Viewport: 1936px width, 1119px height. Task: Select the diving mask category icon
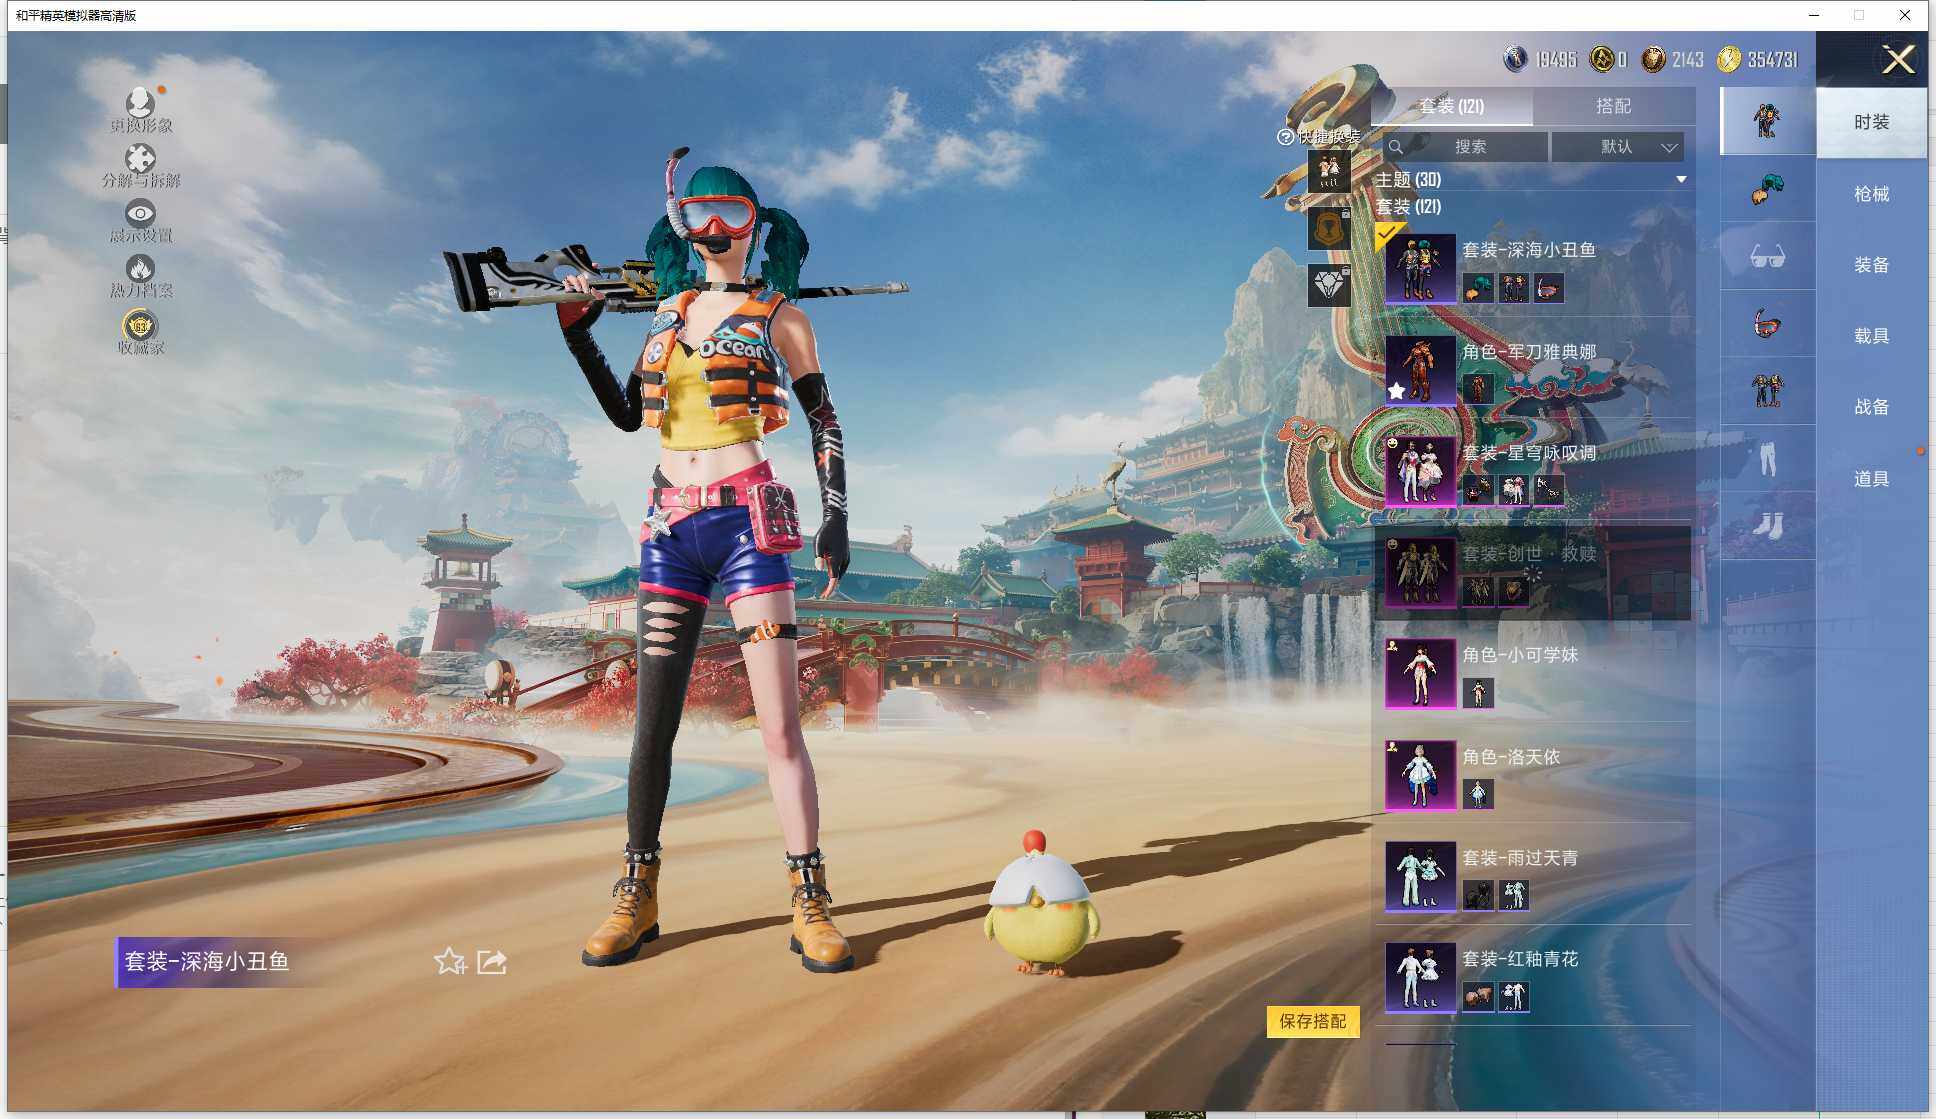[1767, 324]
